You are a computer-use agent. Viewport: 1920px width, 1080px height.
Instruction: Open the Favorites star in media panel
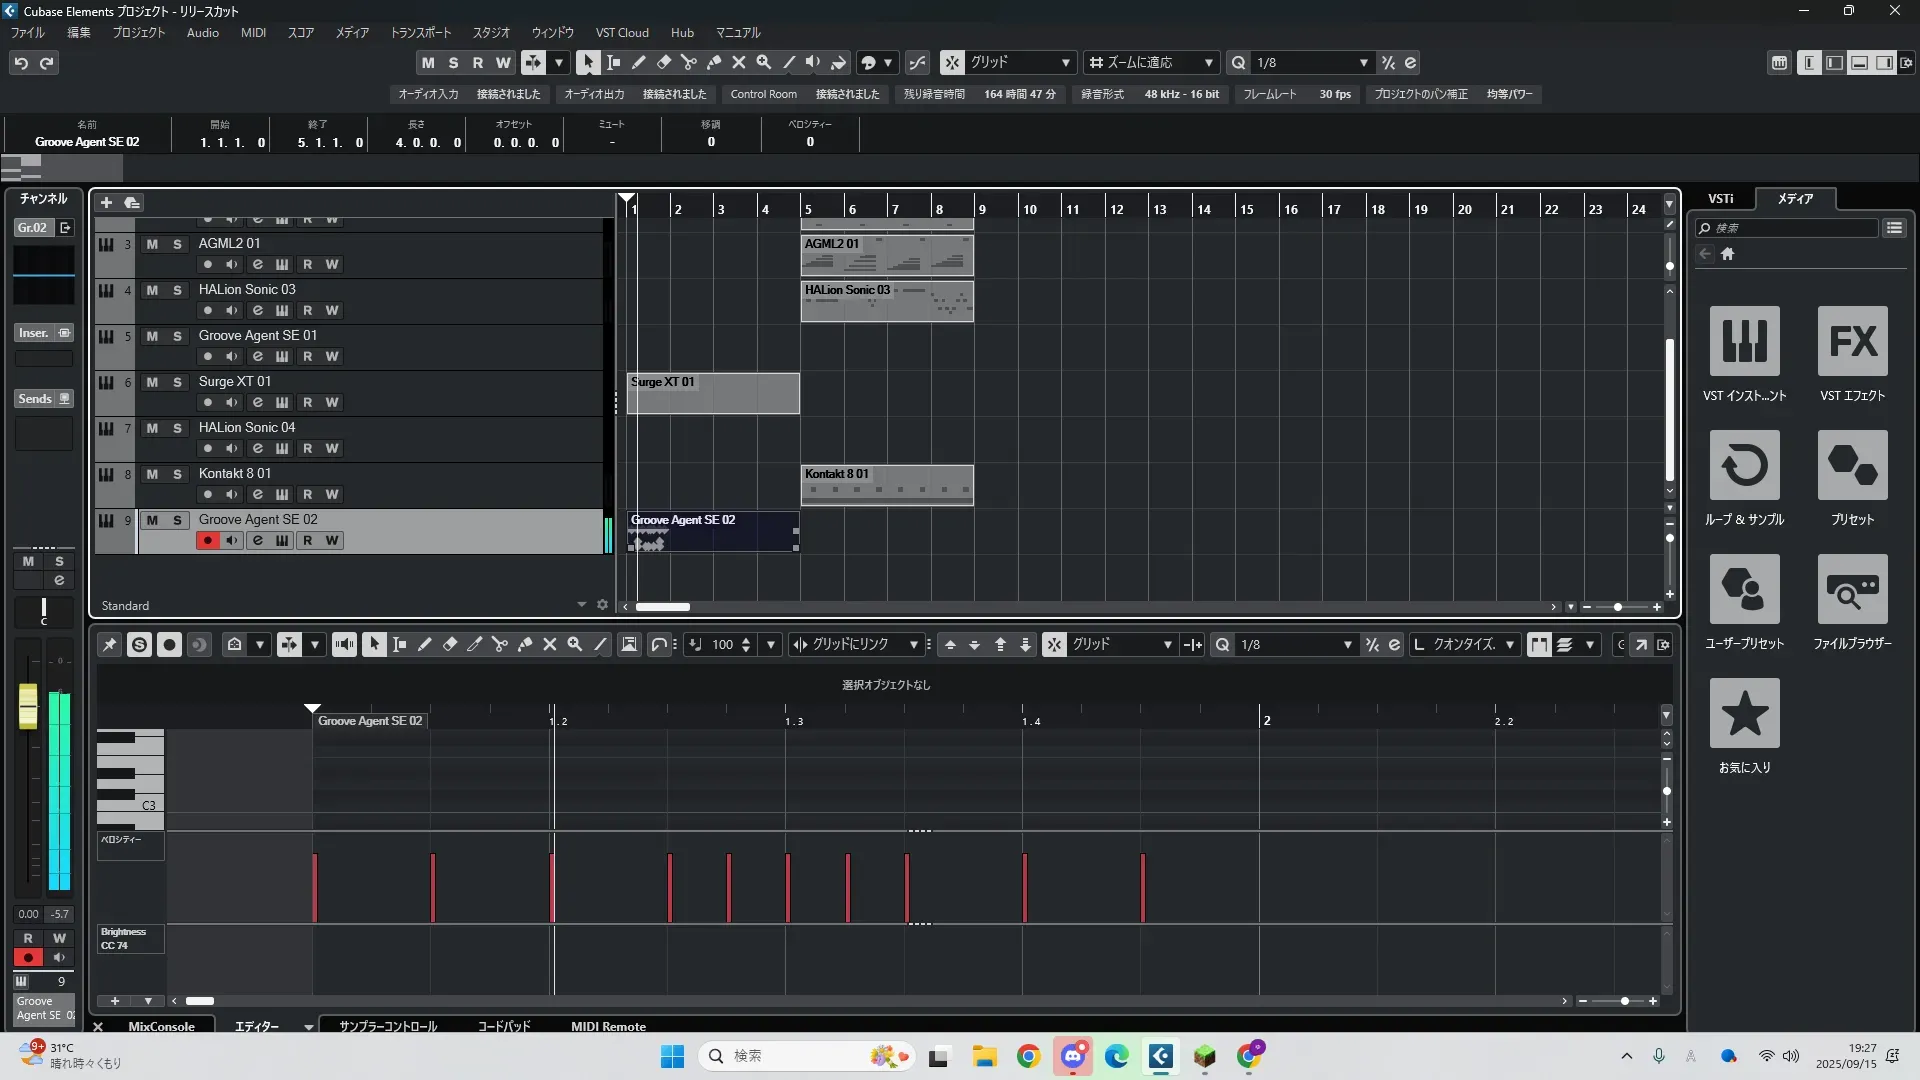click(x=1744, y=713)
